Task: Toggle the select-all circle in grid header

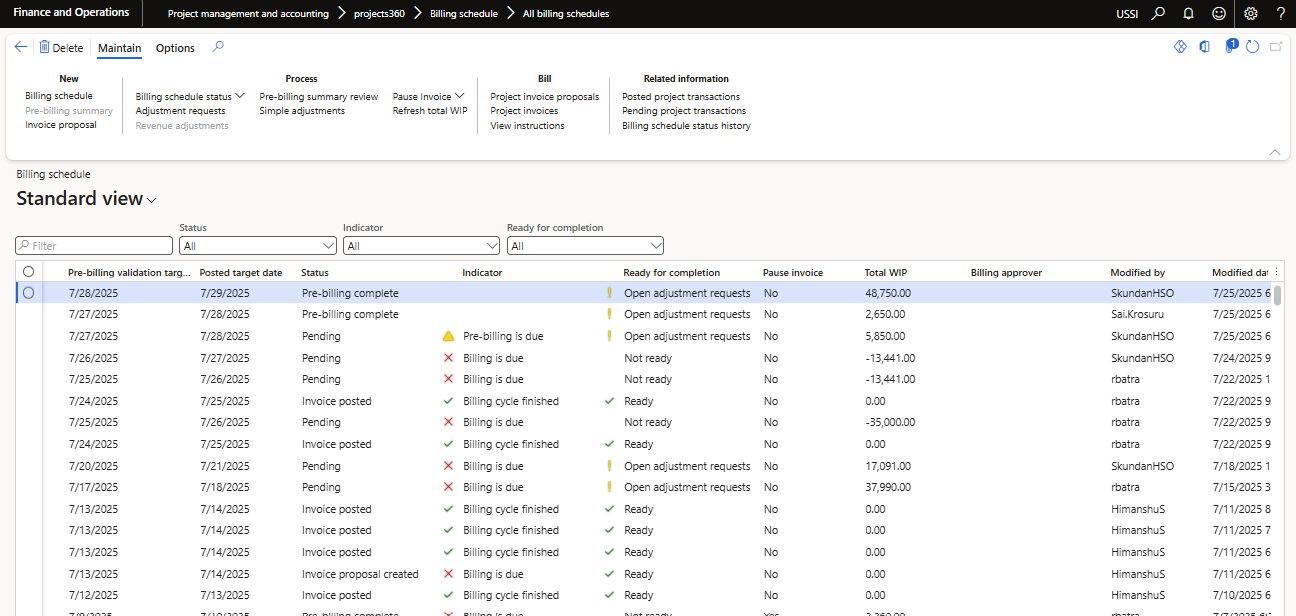Action: point(28,271)
